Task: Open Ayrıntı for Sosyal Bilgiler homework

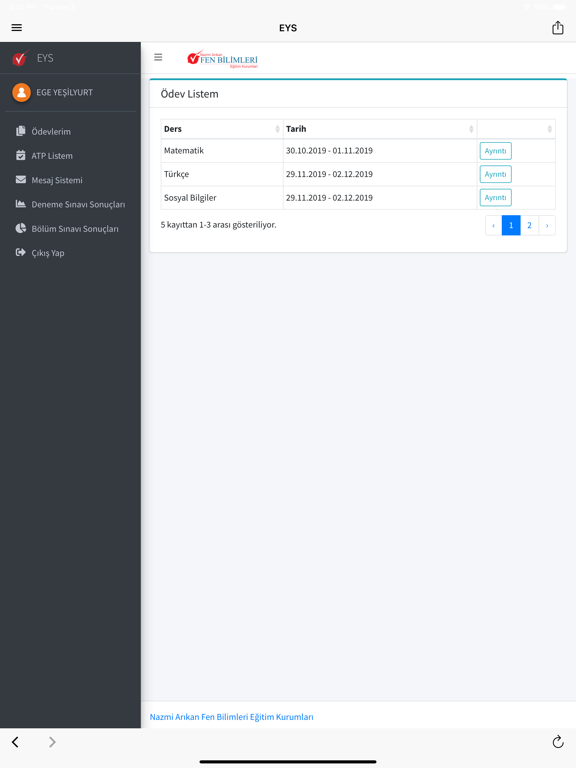Action: (495, 198)
